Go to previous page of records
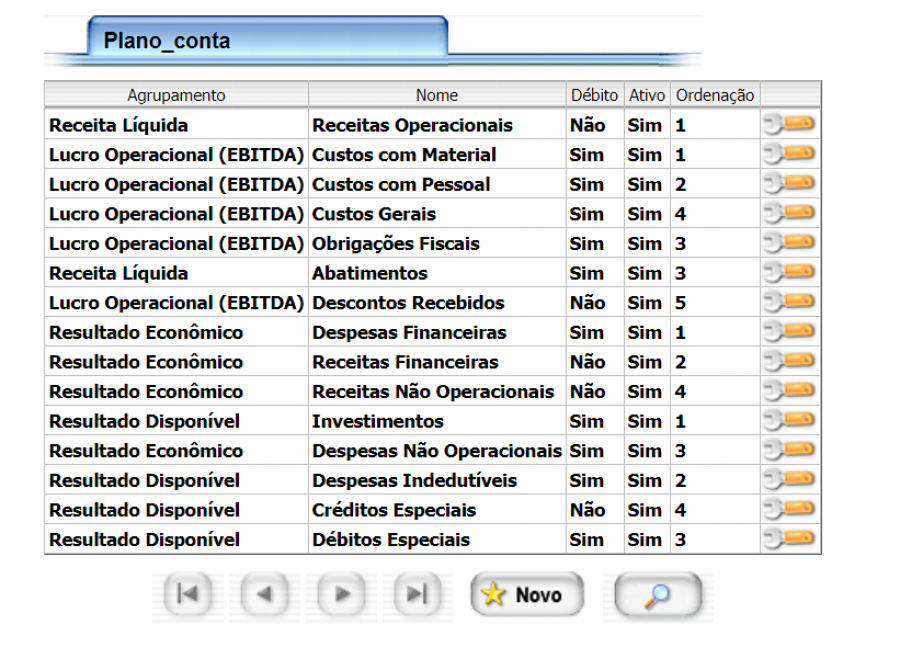This screenshot has height=647, width=900. tap(264, 595)
